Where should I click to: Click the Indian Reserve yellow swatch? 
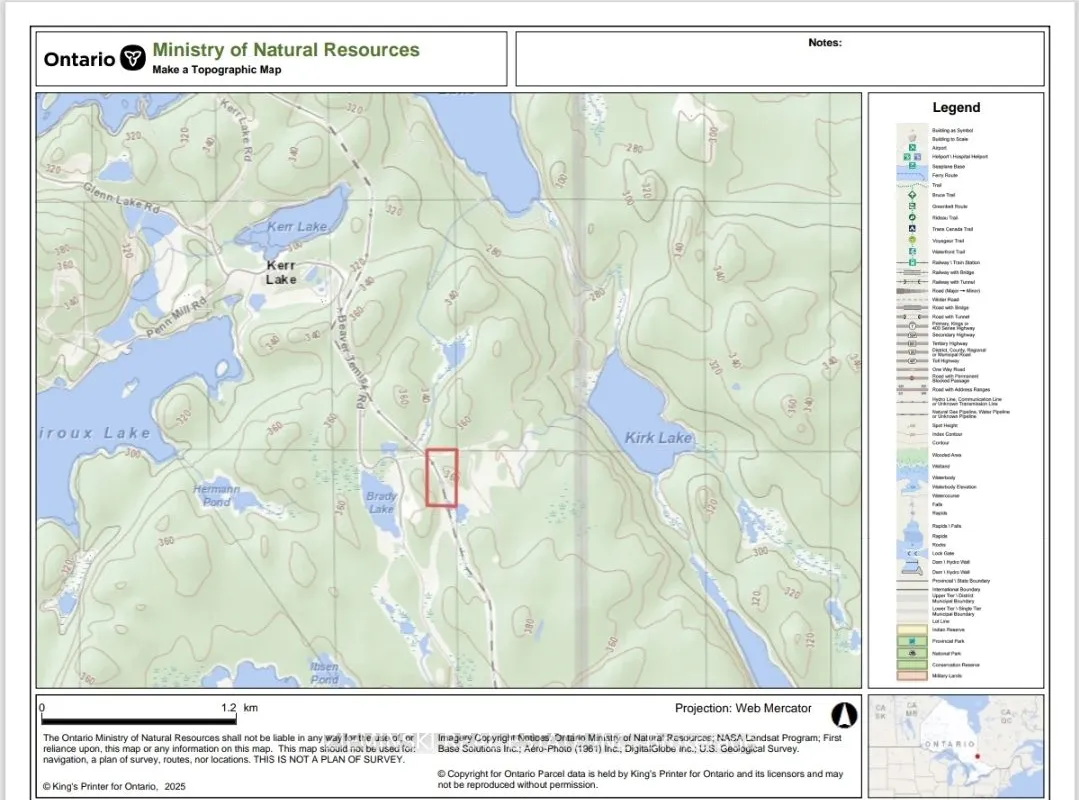912,630
